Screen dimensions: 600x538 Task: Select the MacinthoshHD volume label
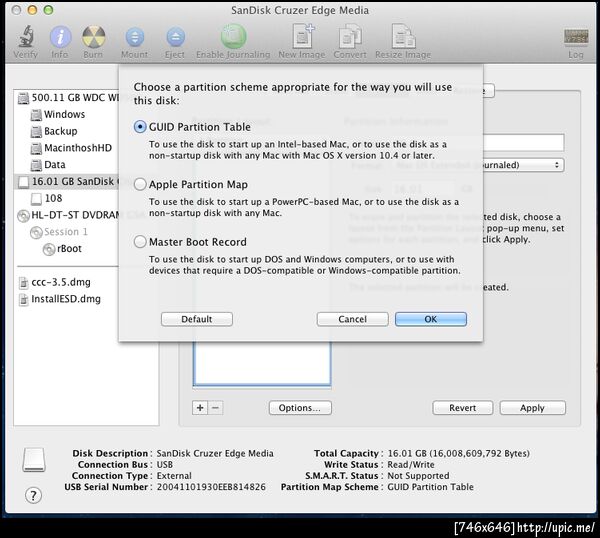[x=78, y=148]
